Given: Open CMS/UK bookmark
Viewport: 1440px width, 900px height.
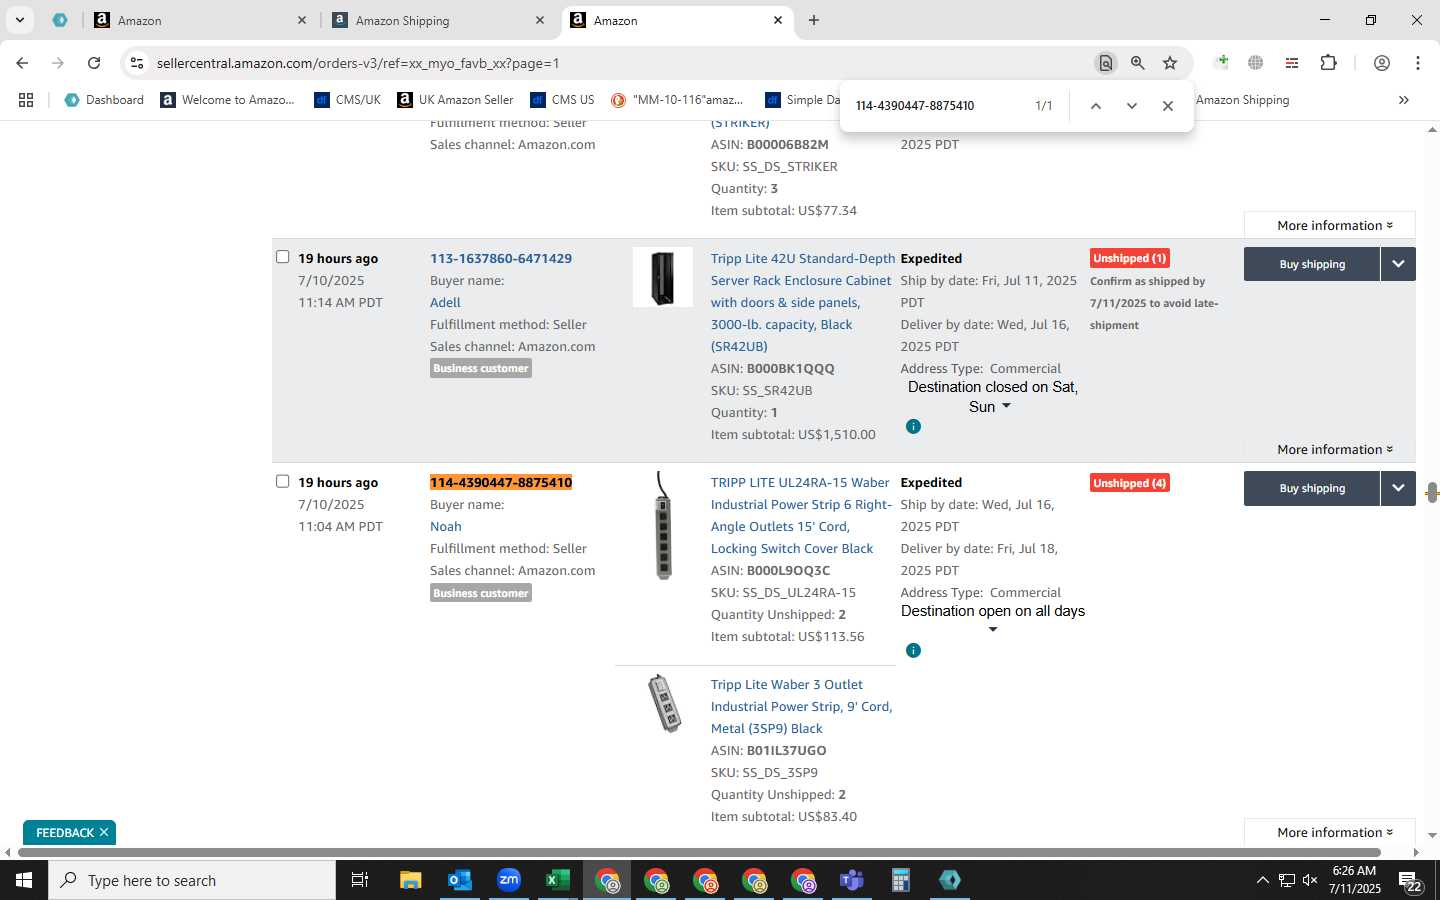Looking at the screenshot, I should coord(347,100).
